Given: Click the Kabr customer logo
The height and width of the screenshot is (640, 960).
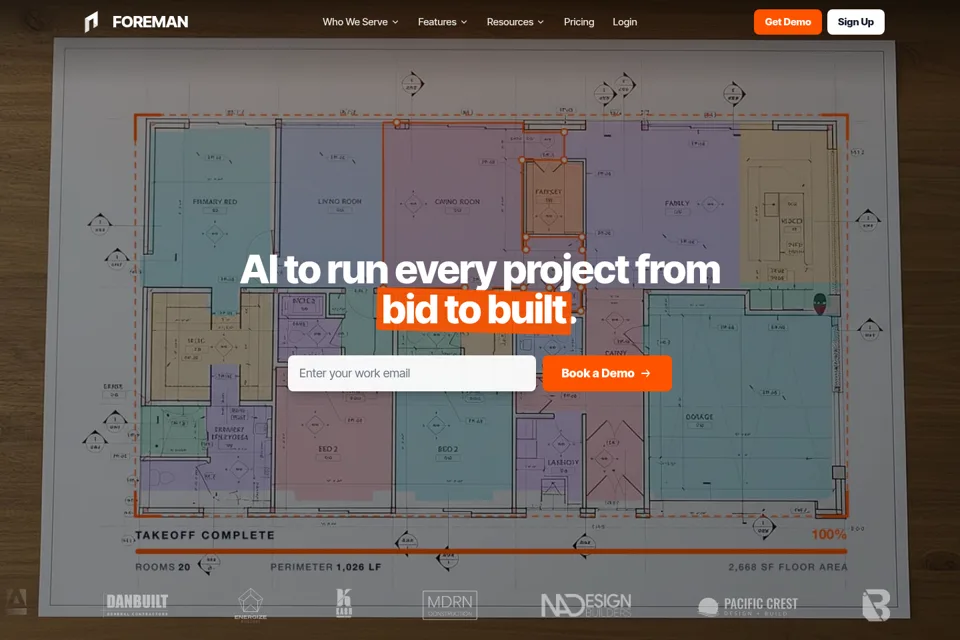Looking at the screenshot, I should tap(344, 603).
